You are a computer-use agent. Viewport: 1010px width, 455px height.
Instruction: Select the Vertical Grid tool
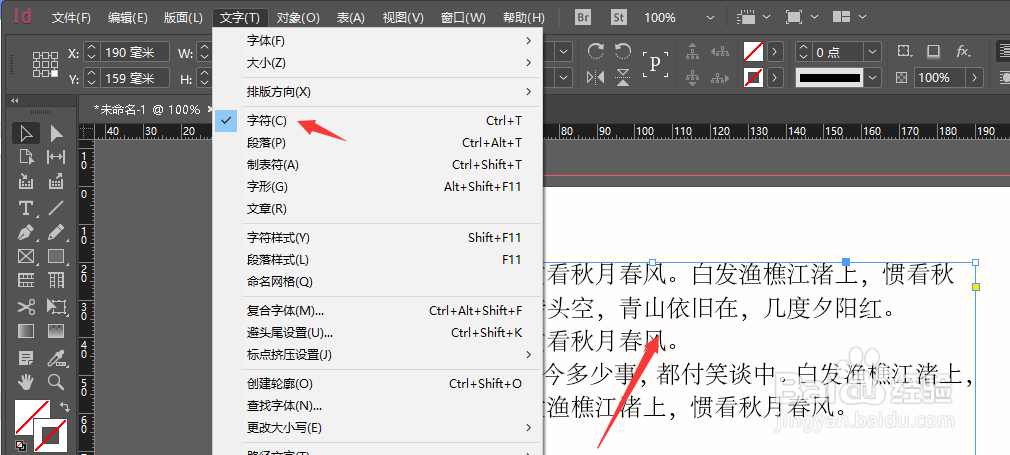click(x=57, y=281)
